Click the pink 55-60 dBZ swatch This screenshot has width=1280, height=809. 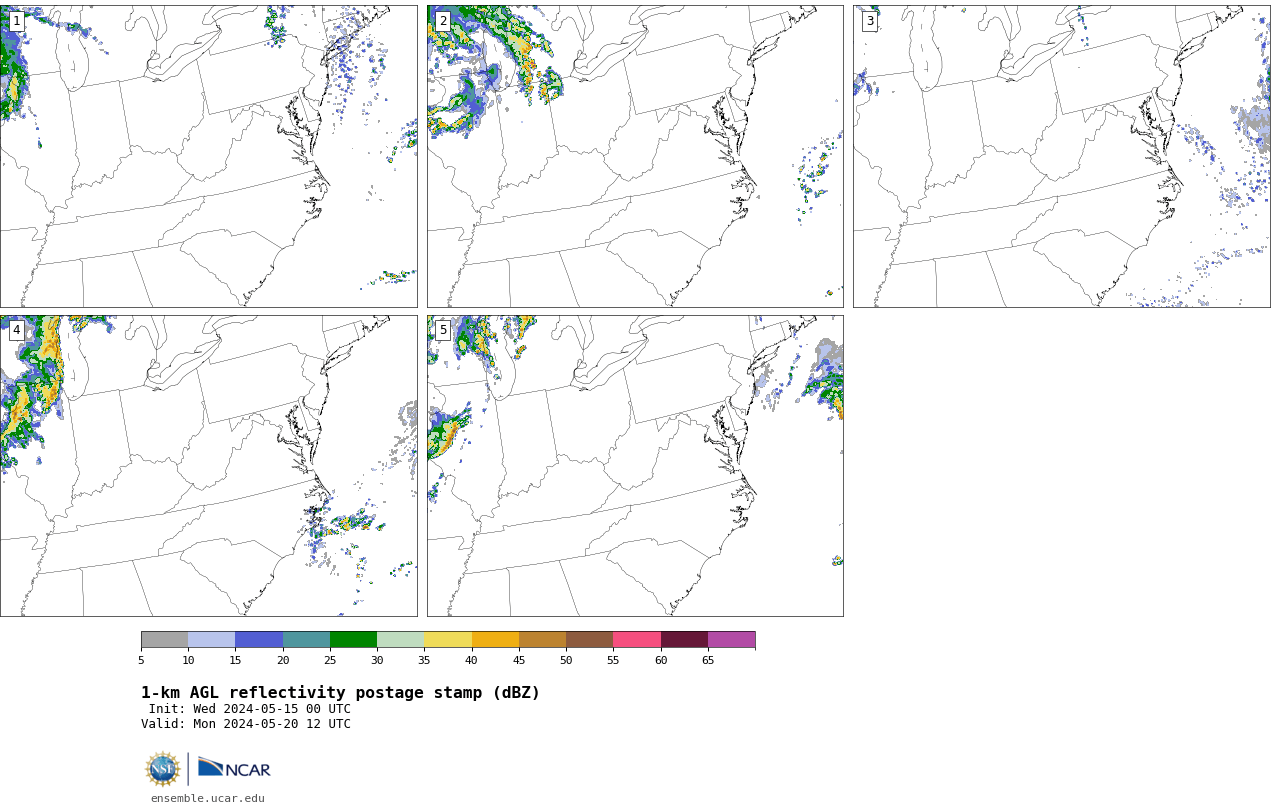point(637,640)
